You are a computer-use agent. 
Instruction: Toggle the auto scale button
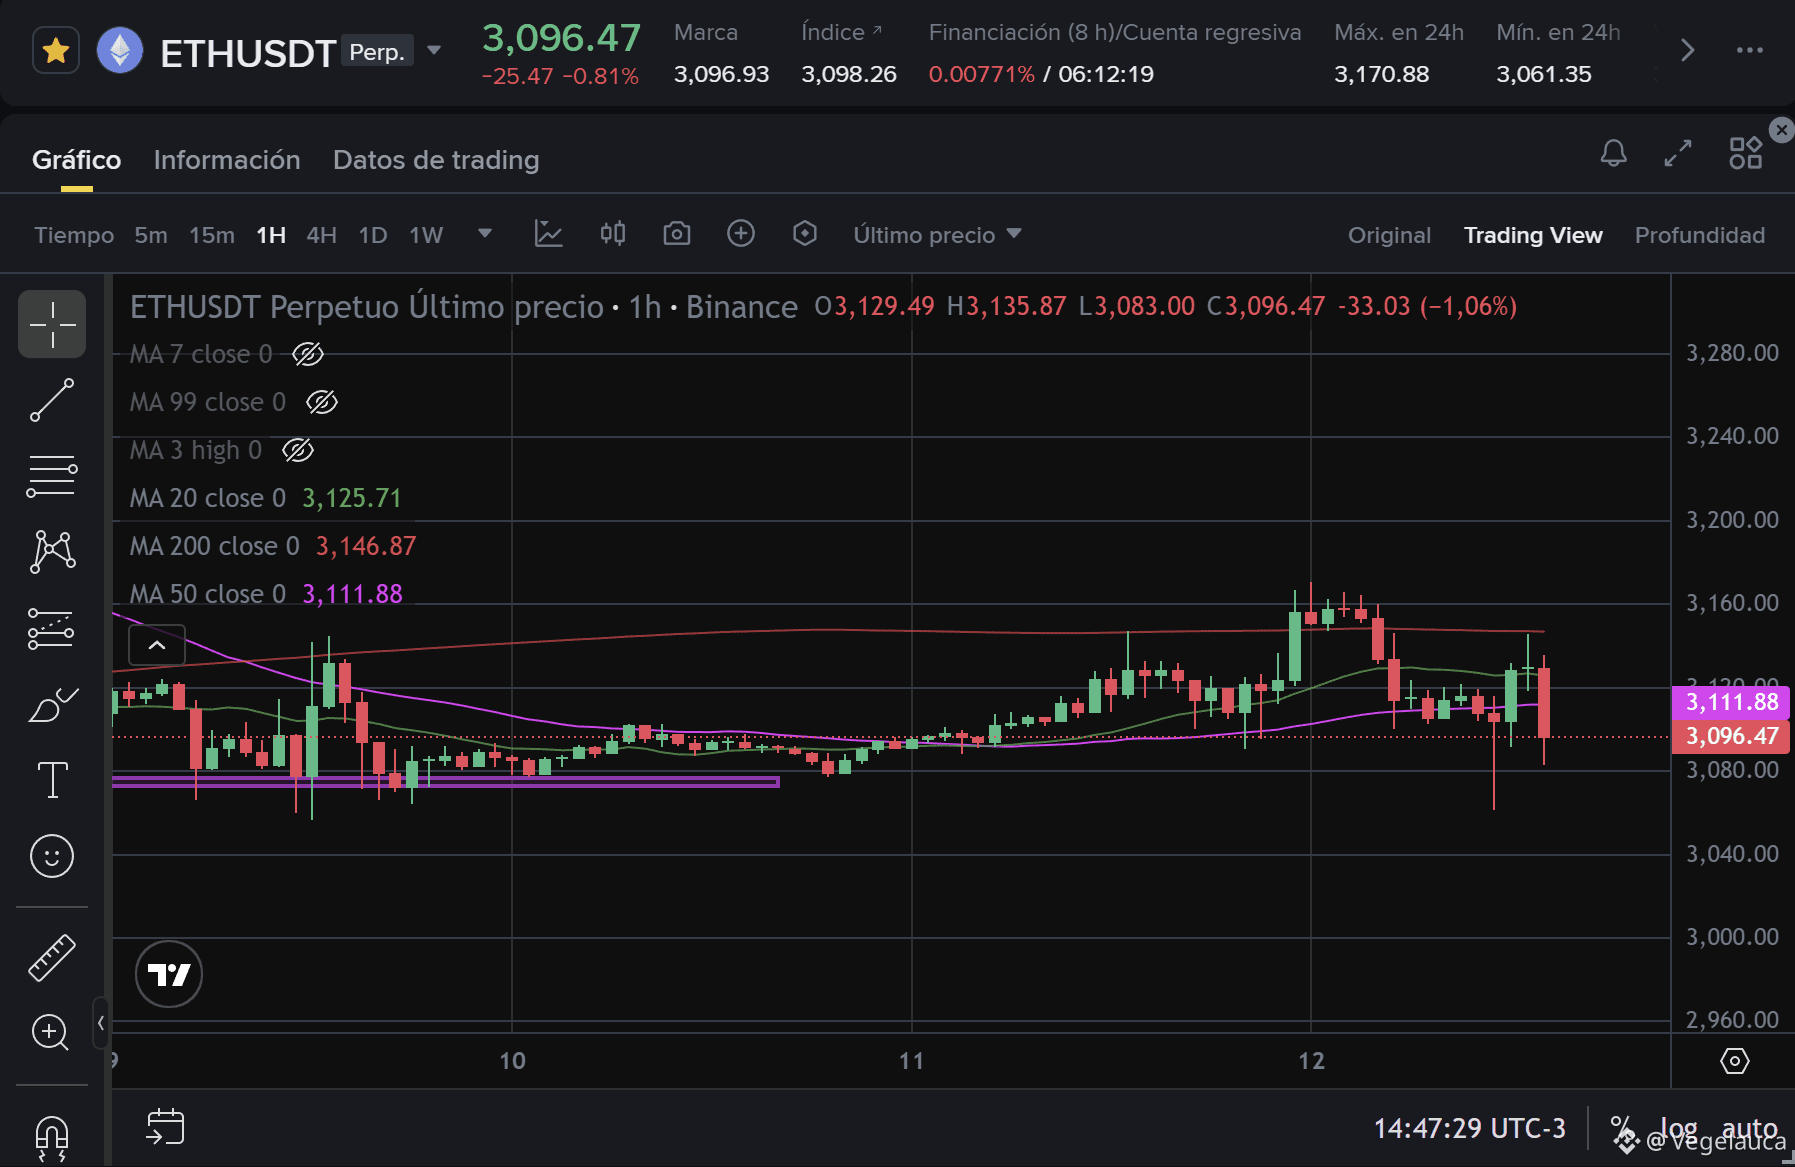coord(1749,1129)
